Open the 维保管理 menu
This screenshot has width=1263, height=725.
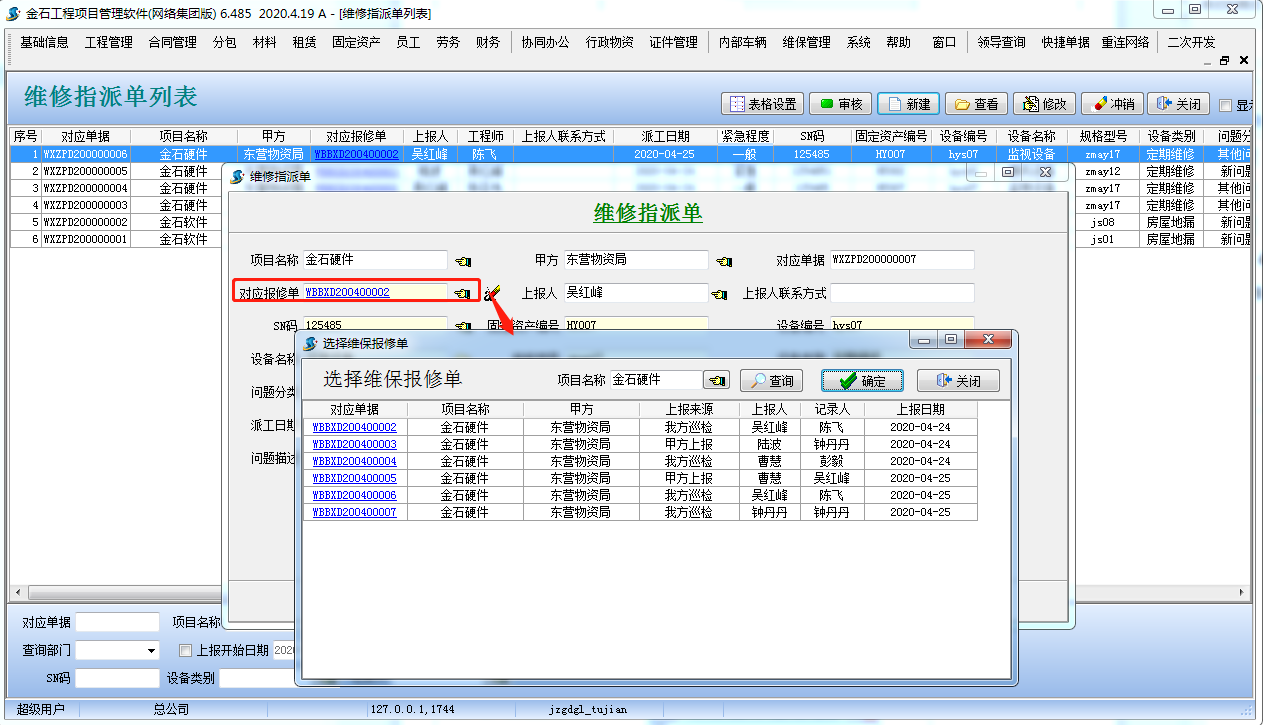coord(806,42)
